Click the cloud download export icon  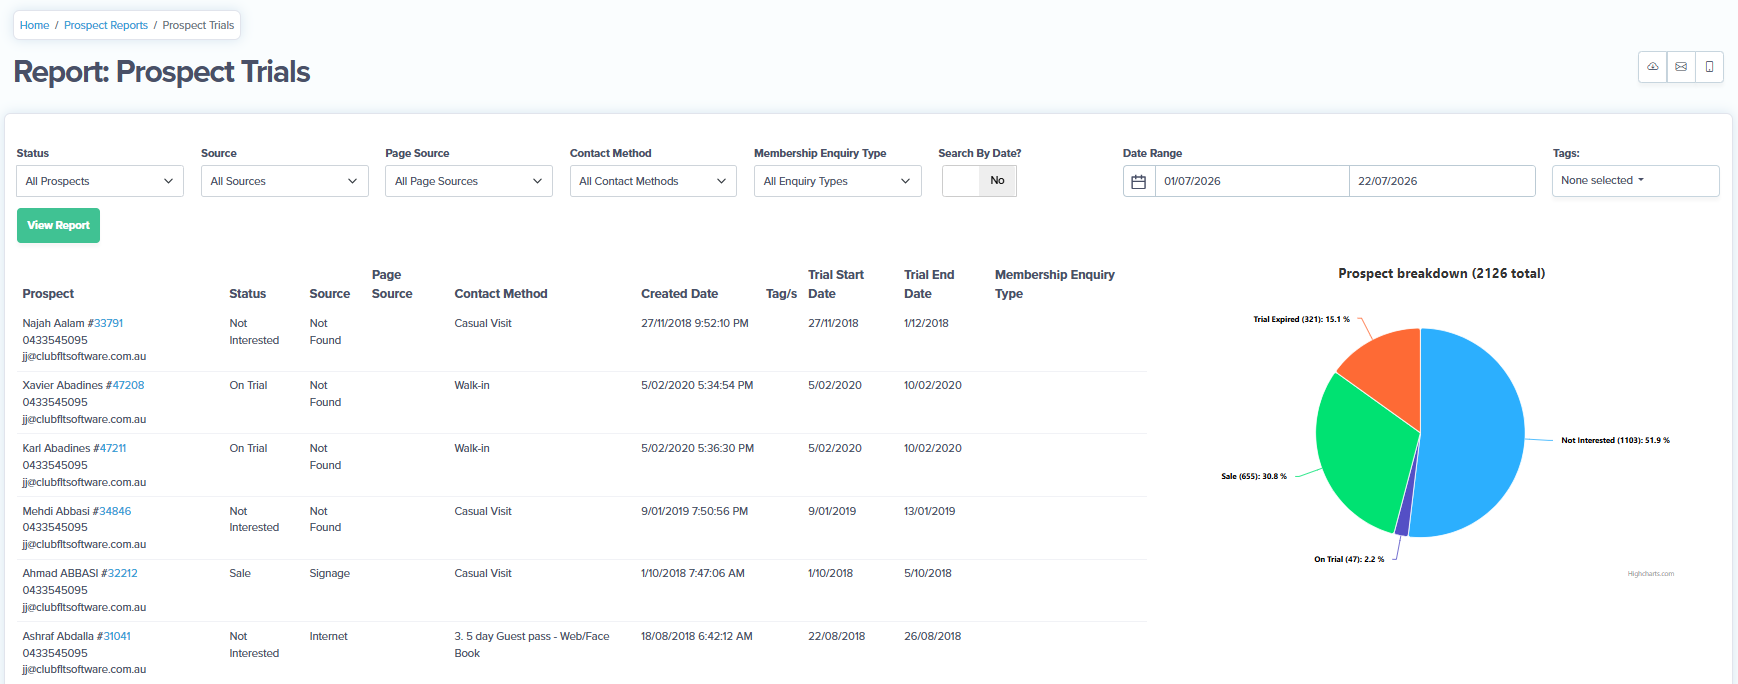pyautogui.click(x=1653, y=67)
